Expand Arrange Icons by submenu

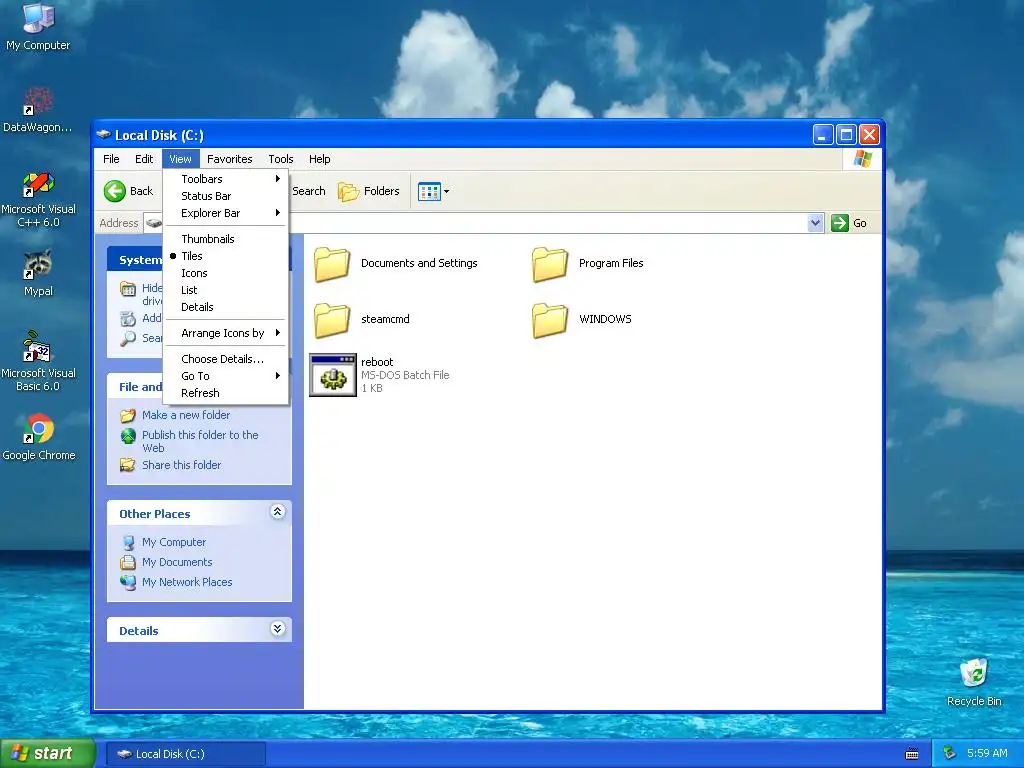pos(225,333)
